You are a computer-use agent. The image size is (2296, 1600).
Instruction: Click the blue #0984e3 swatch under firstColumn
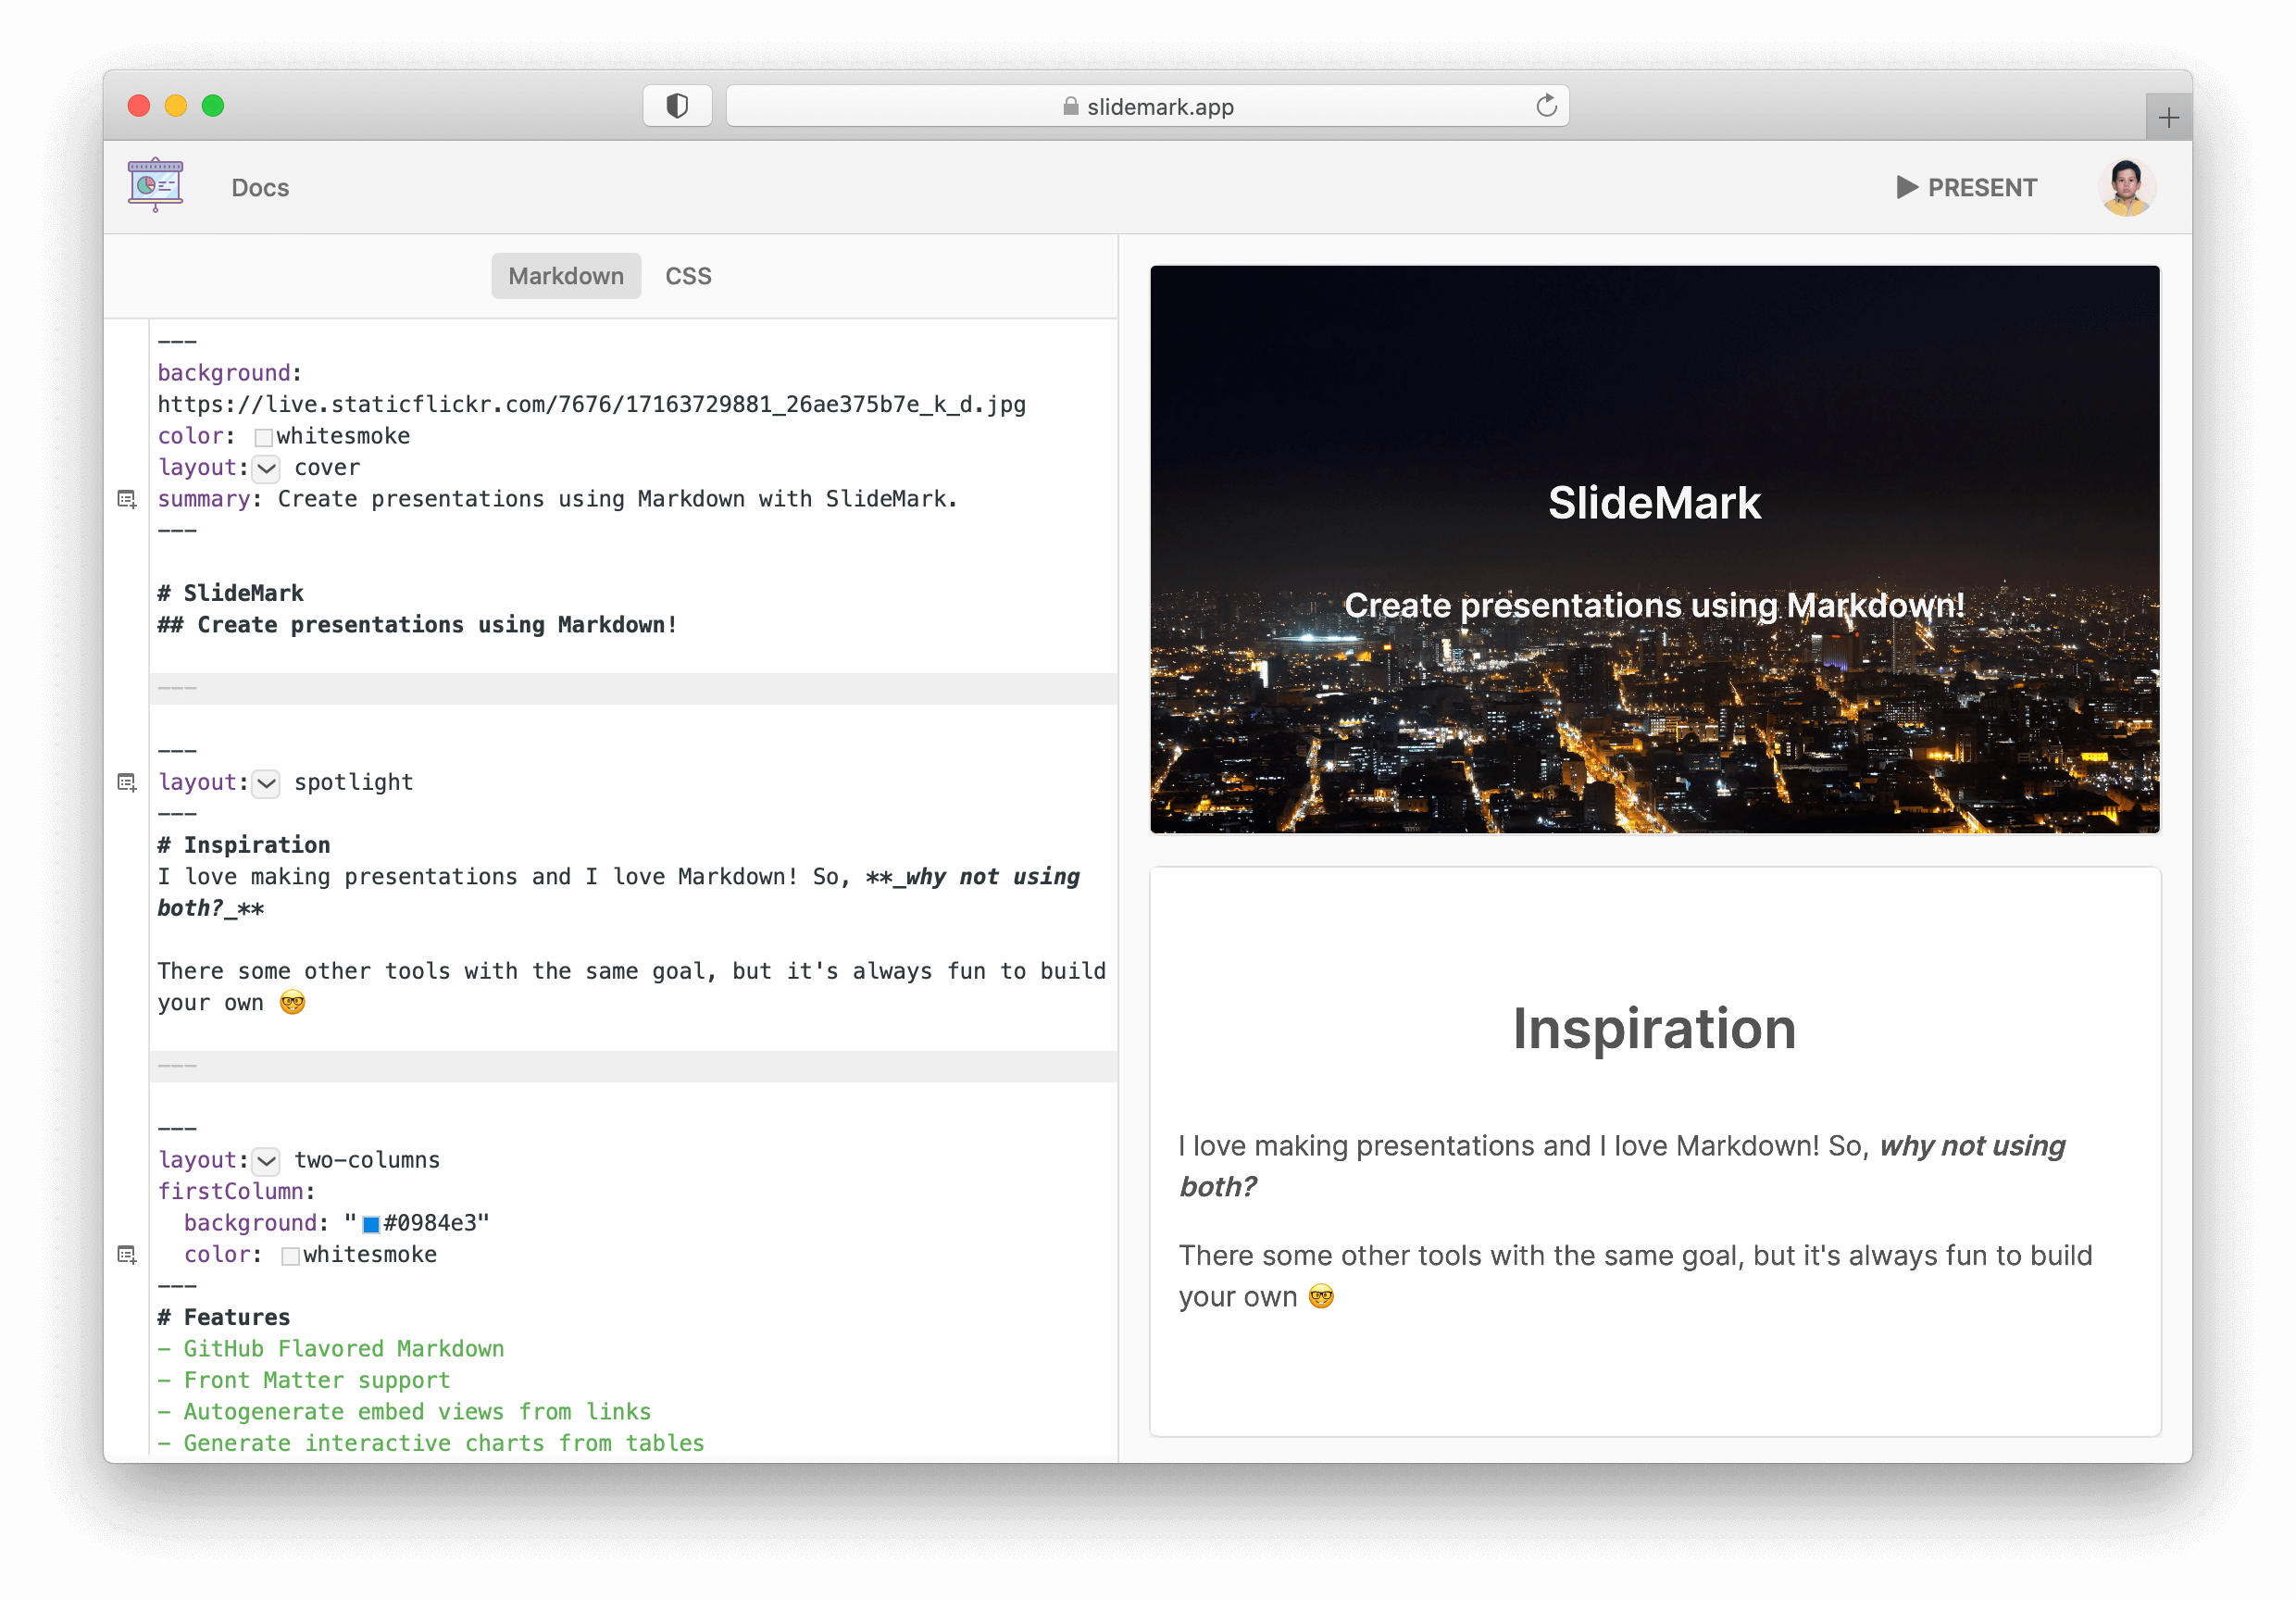coord(371,1223)
